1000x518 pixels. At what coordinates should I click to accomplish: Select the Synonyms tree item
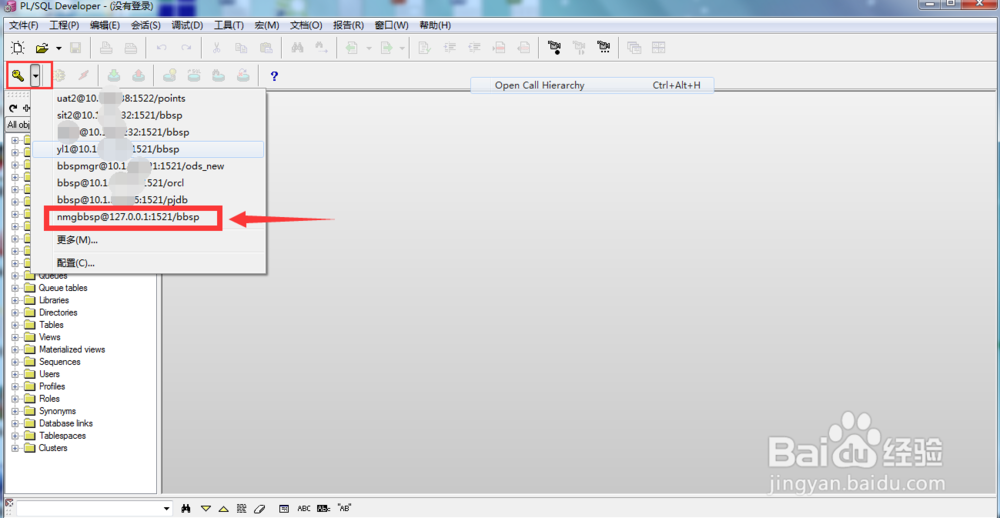tap(57, 411)
